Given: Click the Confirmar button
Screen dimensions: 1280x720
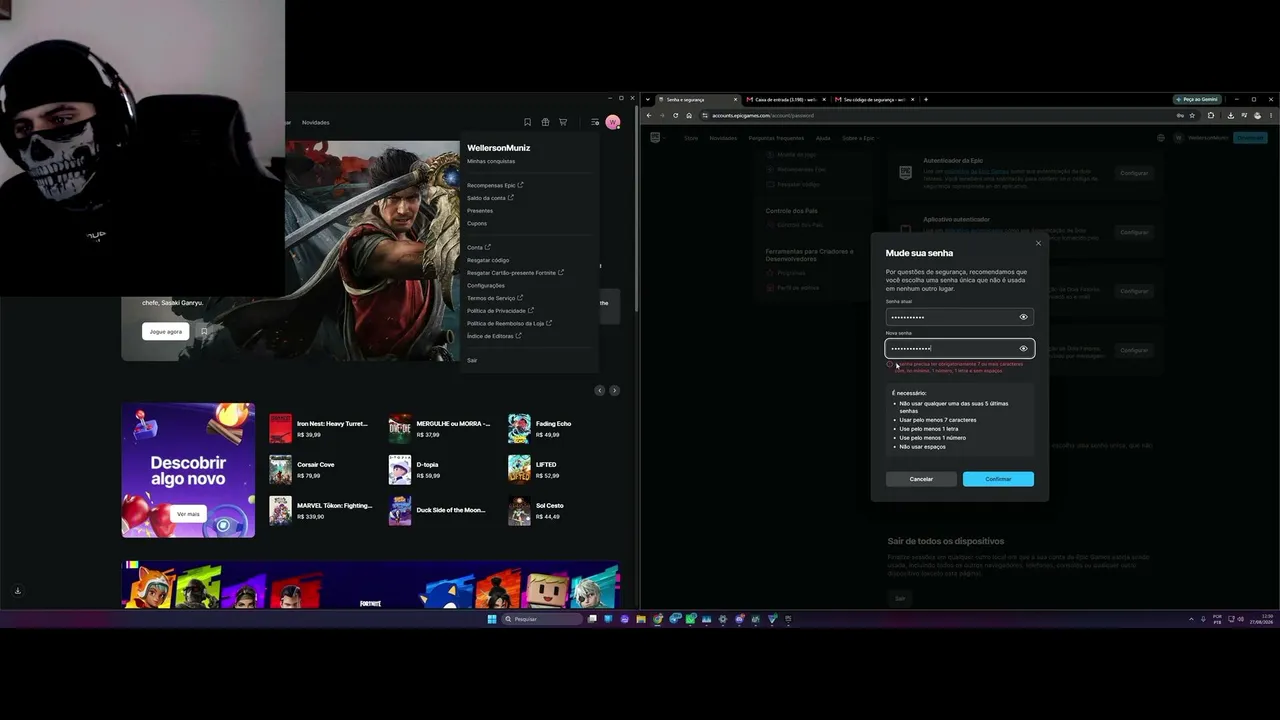Looking at the screenshot, I should [x=998, y=479].
